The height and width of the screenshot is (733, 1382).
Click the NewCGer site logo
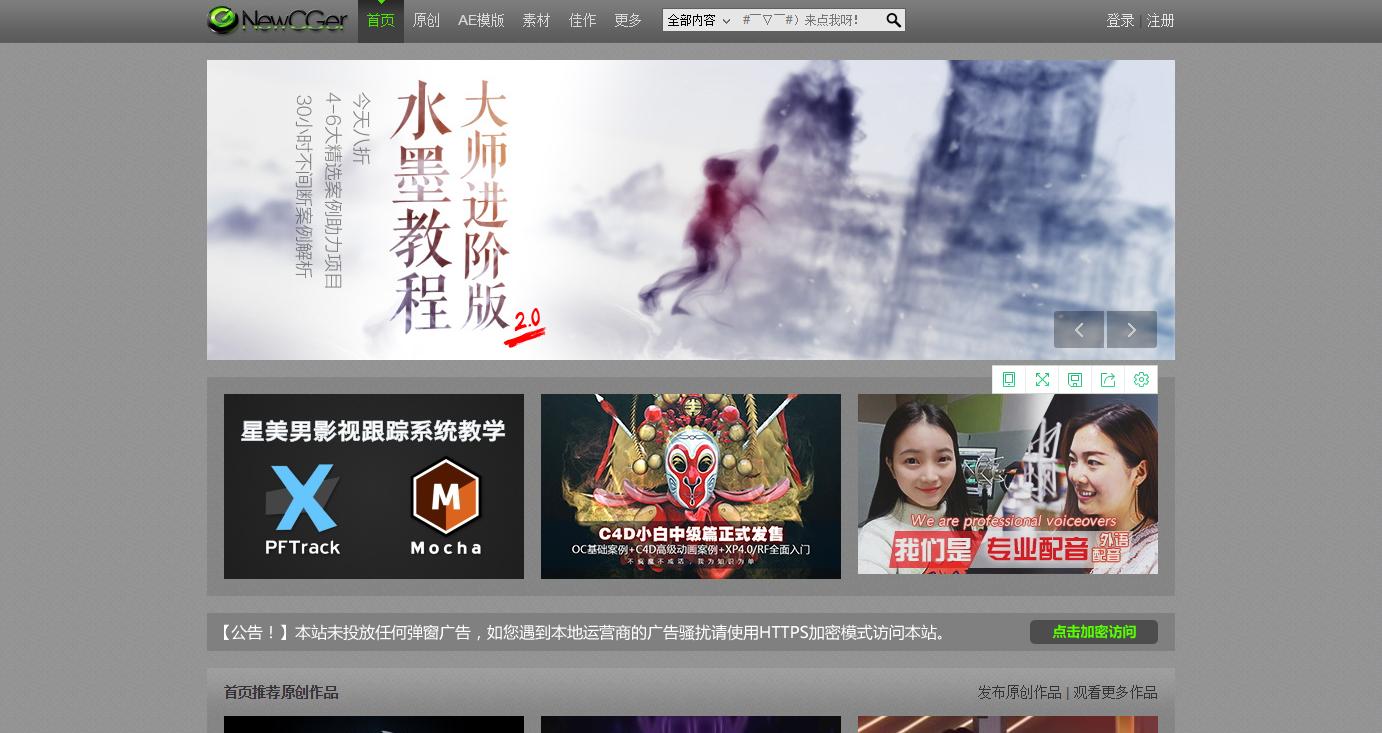click(x=277, y=20)
